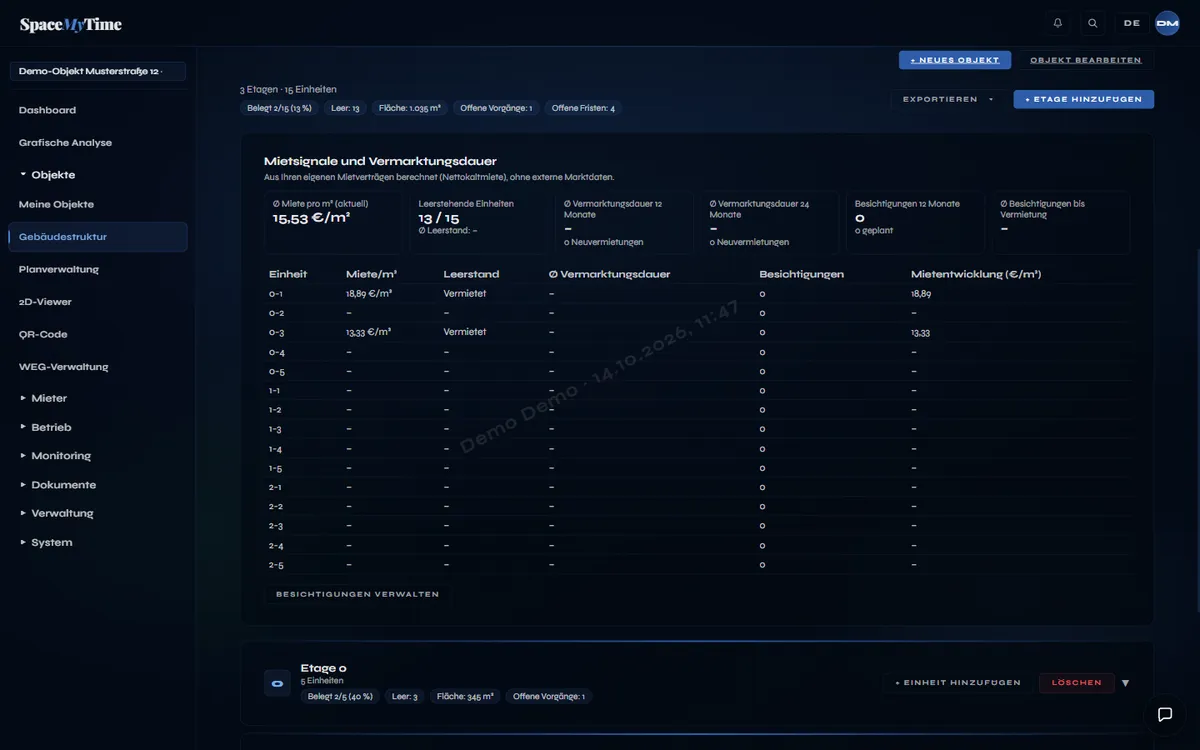1200x750 pixels.
Task: Click the Leerstand column header
Action: point(471,274)
